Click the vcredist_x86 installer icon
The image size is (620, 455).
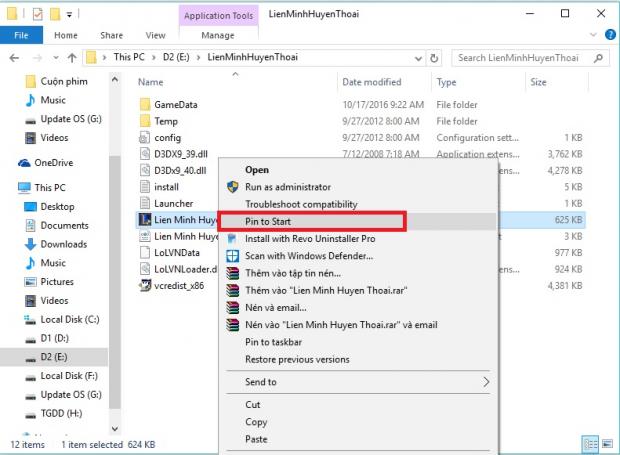tap(145, 286)
